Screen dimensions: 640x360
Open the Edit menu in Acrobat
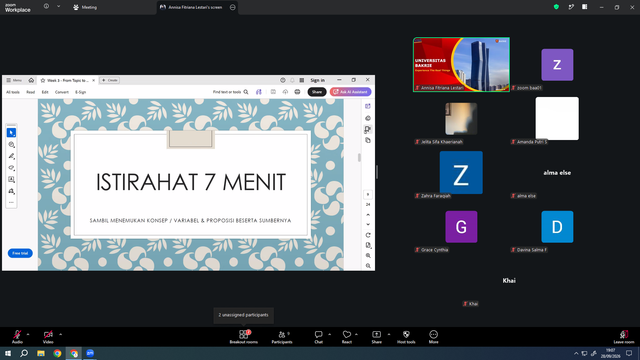pyautogui.click(x=45, y=92)
